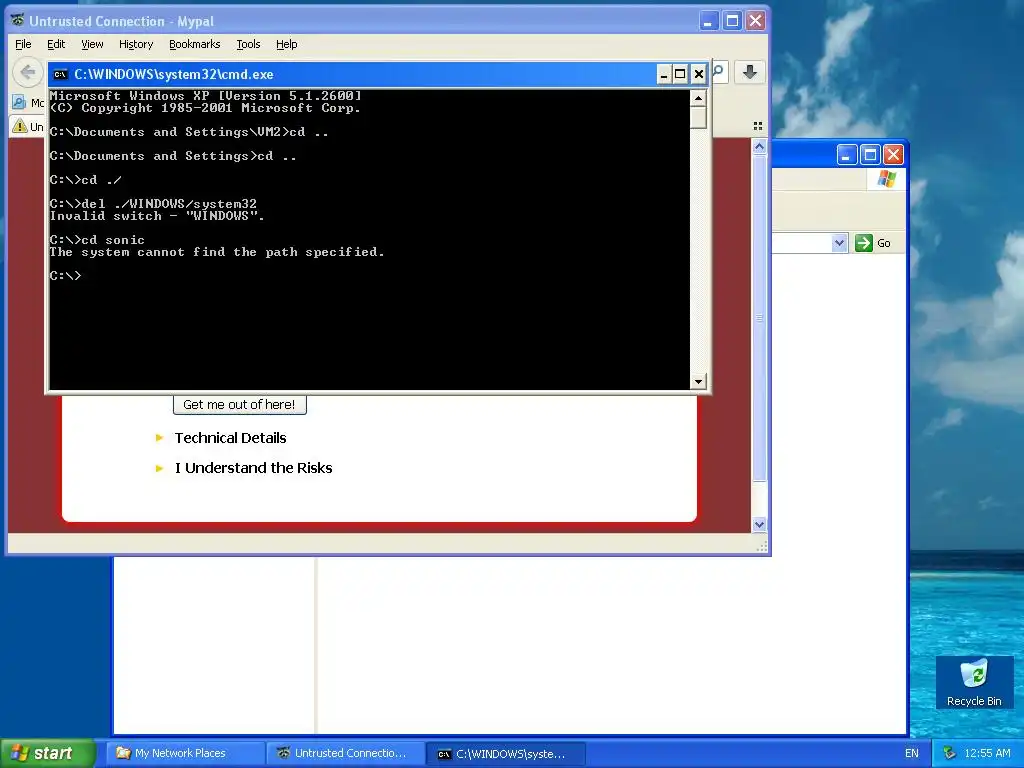Open address dropdown in Explorer window
The height and width of the screenshot is (768, 1024).
click(x=840, y=243)
